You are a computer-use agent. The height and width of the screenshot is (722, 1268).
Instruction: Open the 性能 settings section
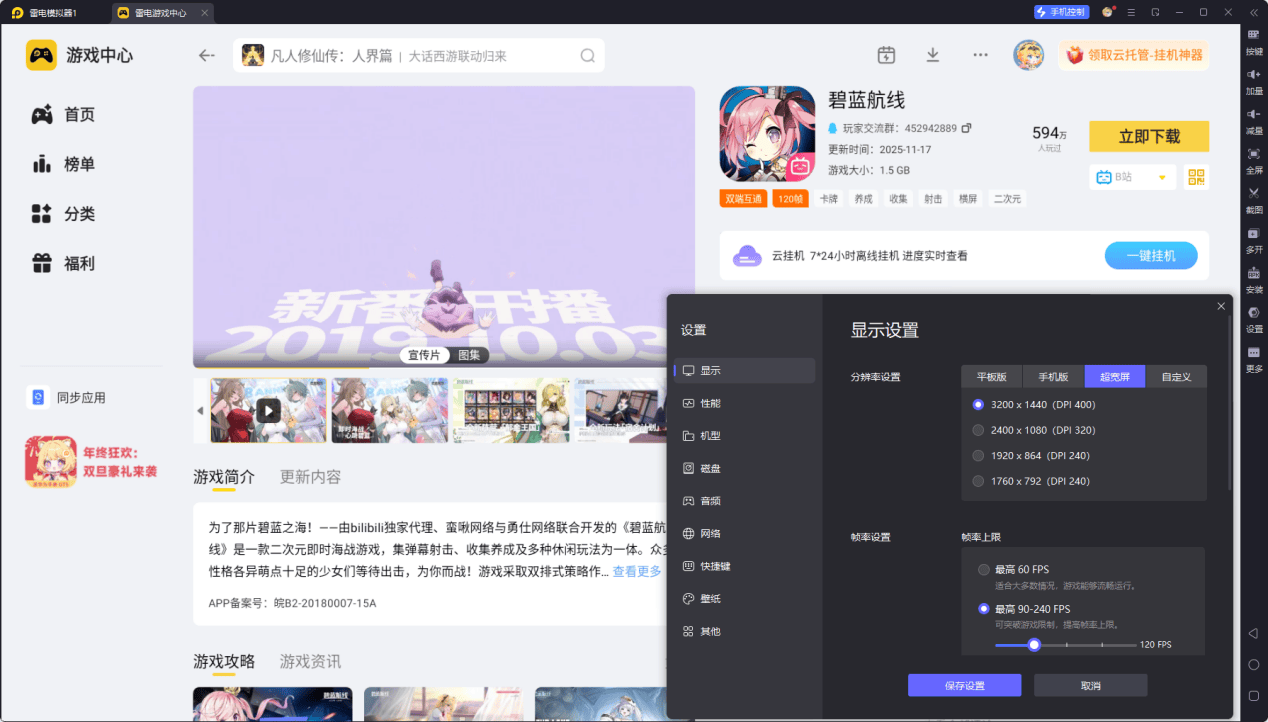(x=744, y=403)
